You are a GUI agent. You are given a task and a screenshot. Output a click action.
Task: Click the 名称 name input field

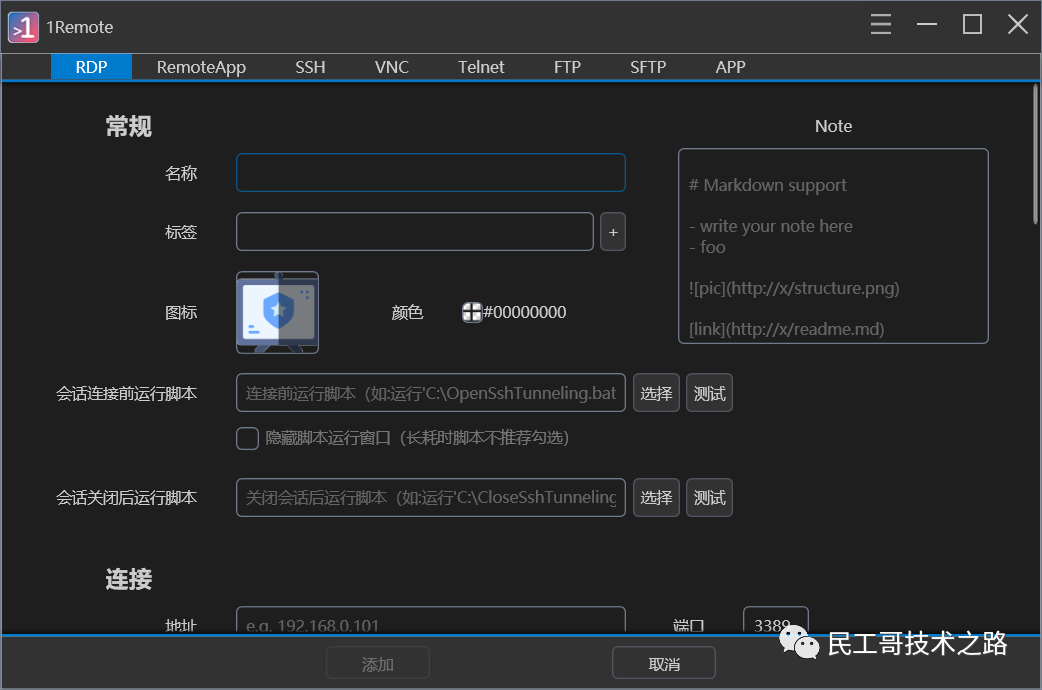pos(430,172)
